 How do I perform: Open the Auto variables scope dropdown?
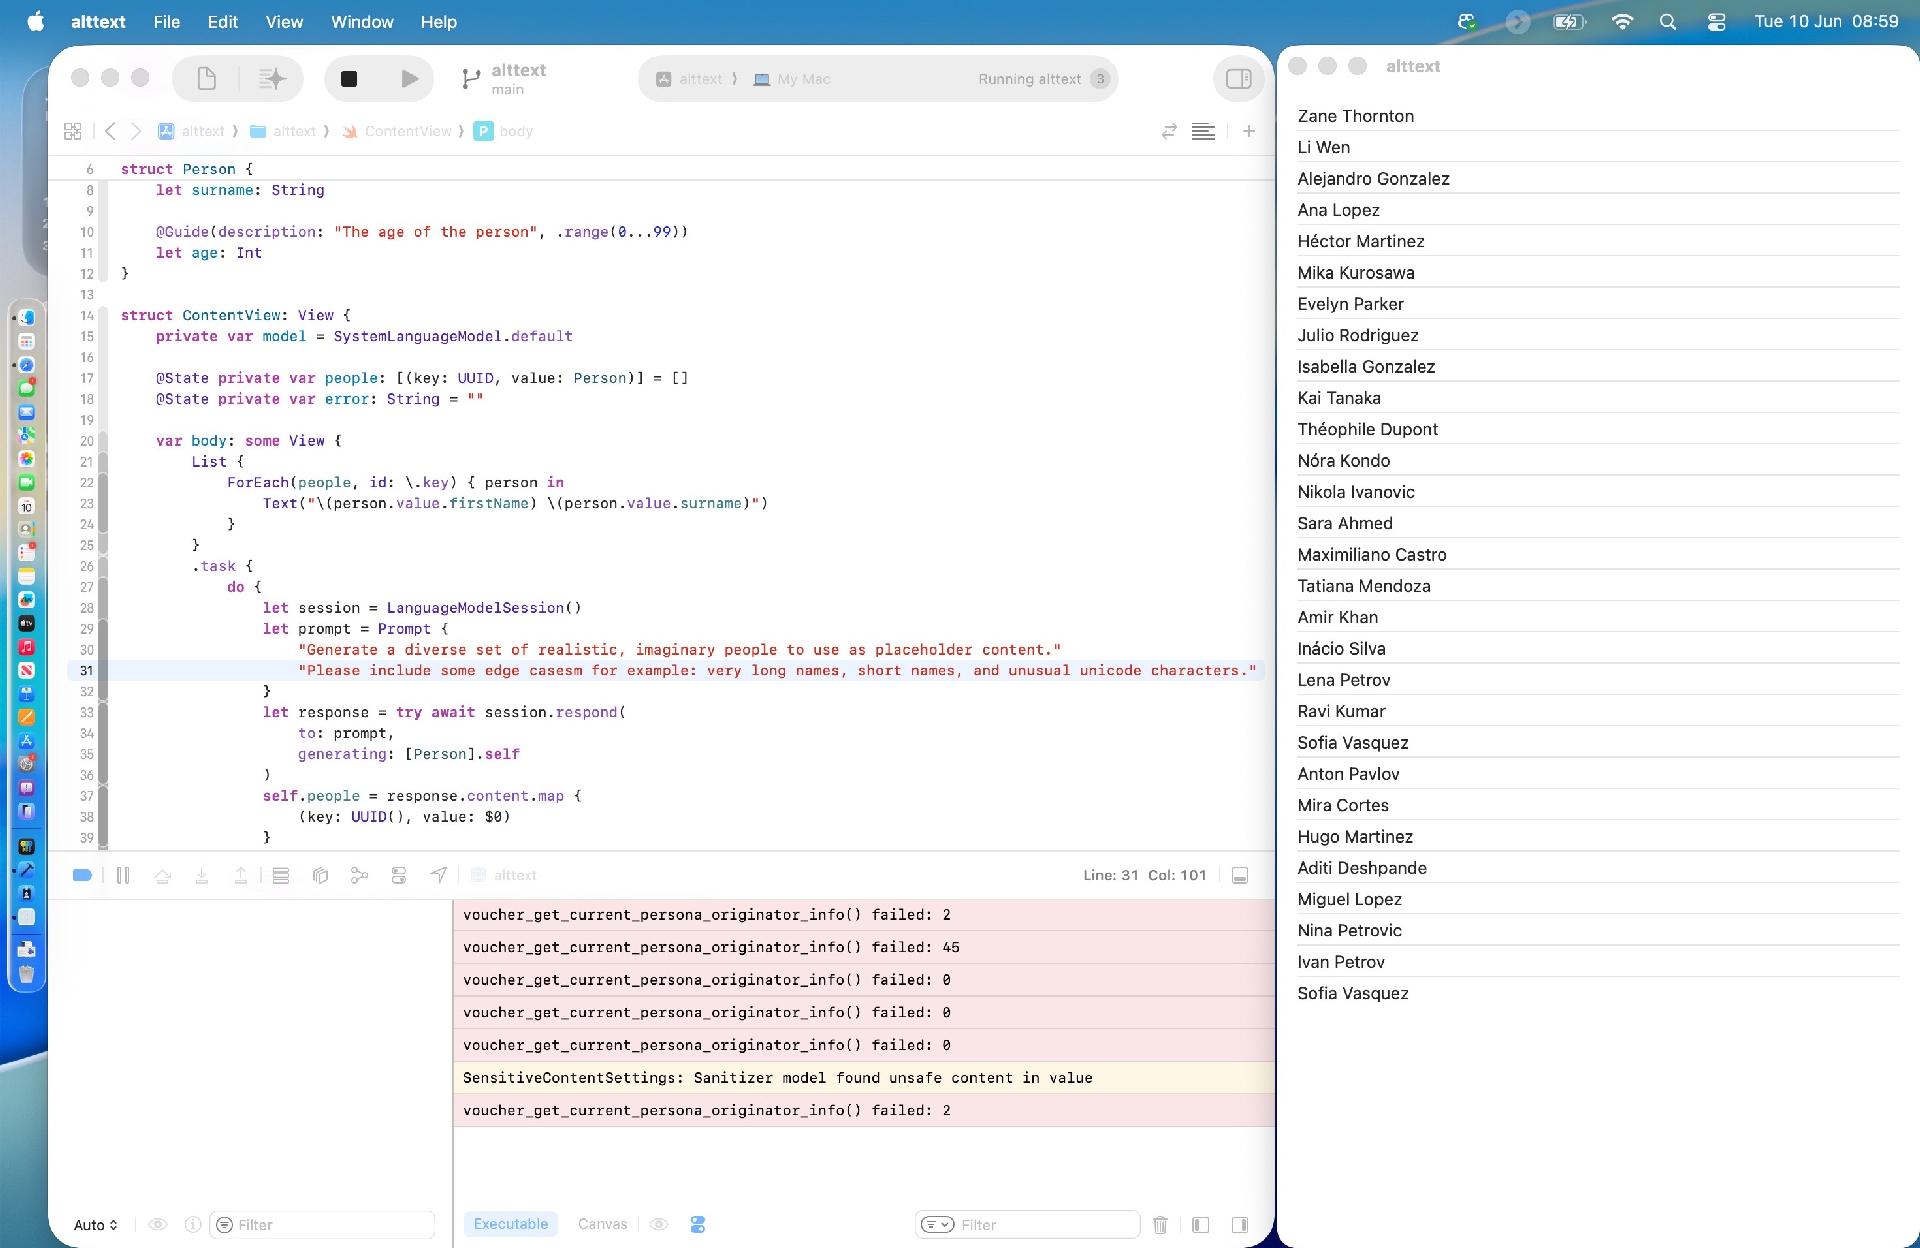pos(96,1224)
